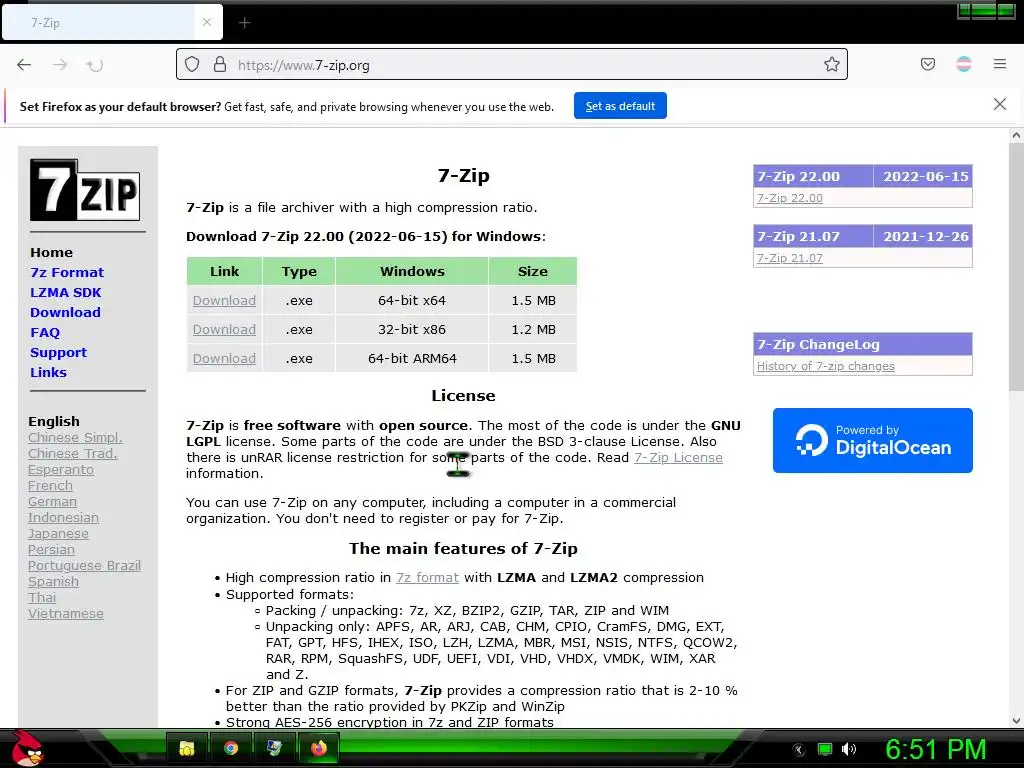Viewport: 1024px width, 768px height.
Task: Follow the 7z format link
Action: 427,577
